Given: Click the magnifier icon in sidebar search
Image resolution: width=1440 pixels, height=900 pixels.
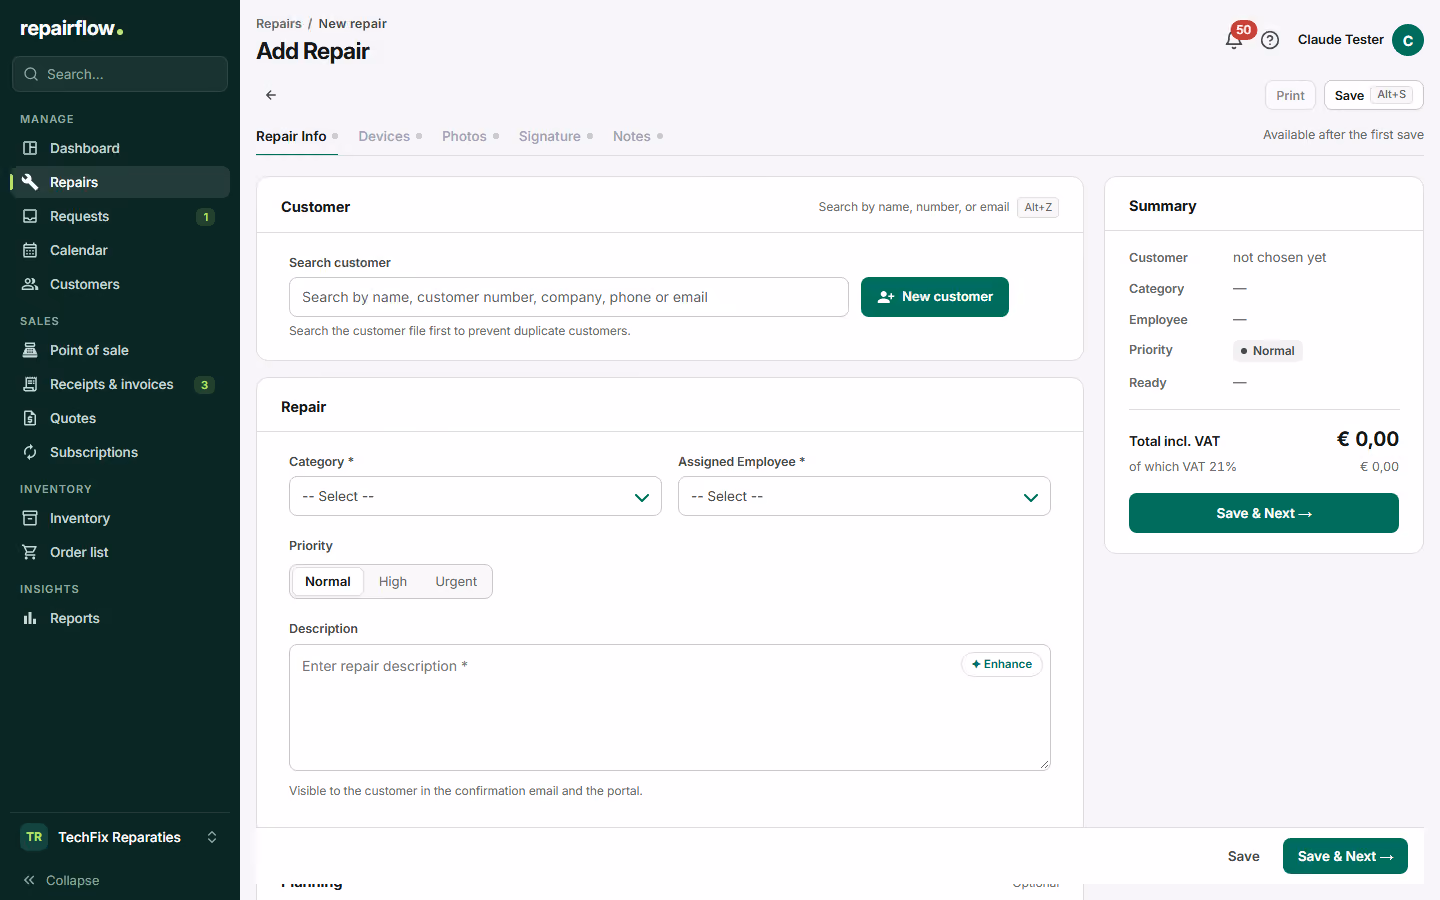Looking at the screenshot, I should tap(31, 74).
